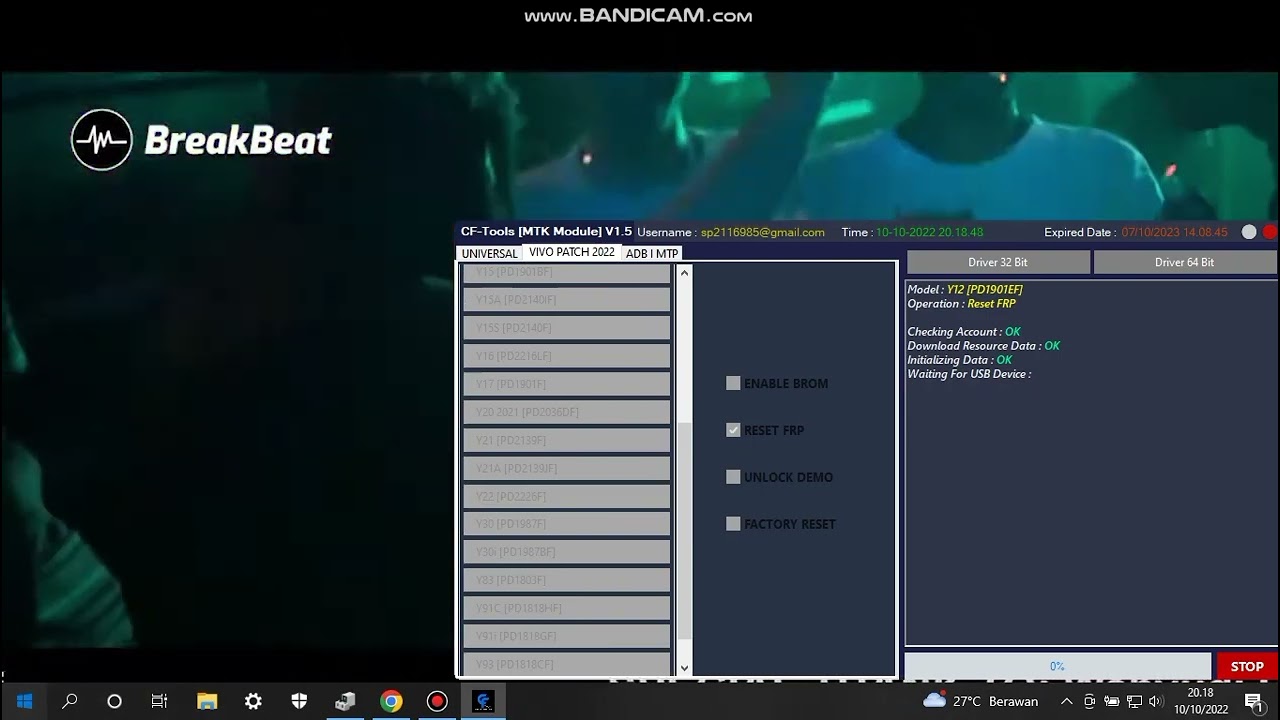
Task: Select model Y91C [PD1818HF]
Action: pyautogui.click(x=567, y=607)
